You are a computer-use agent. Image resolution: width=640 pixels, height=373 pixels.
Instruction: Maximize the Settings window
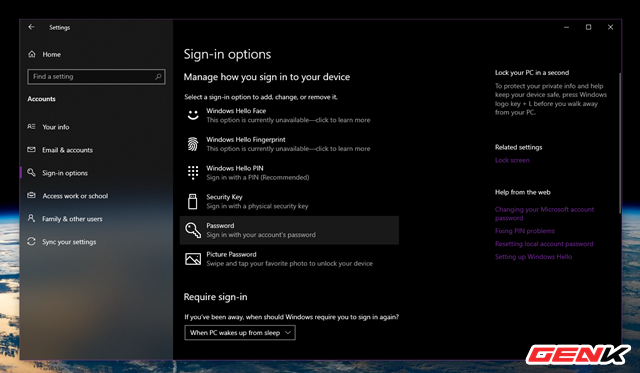coord(588,27)
